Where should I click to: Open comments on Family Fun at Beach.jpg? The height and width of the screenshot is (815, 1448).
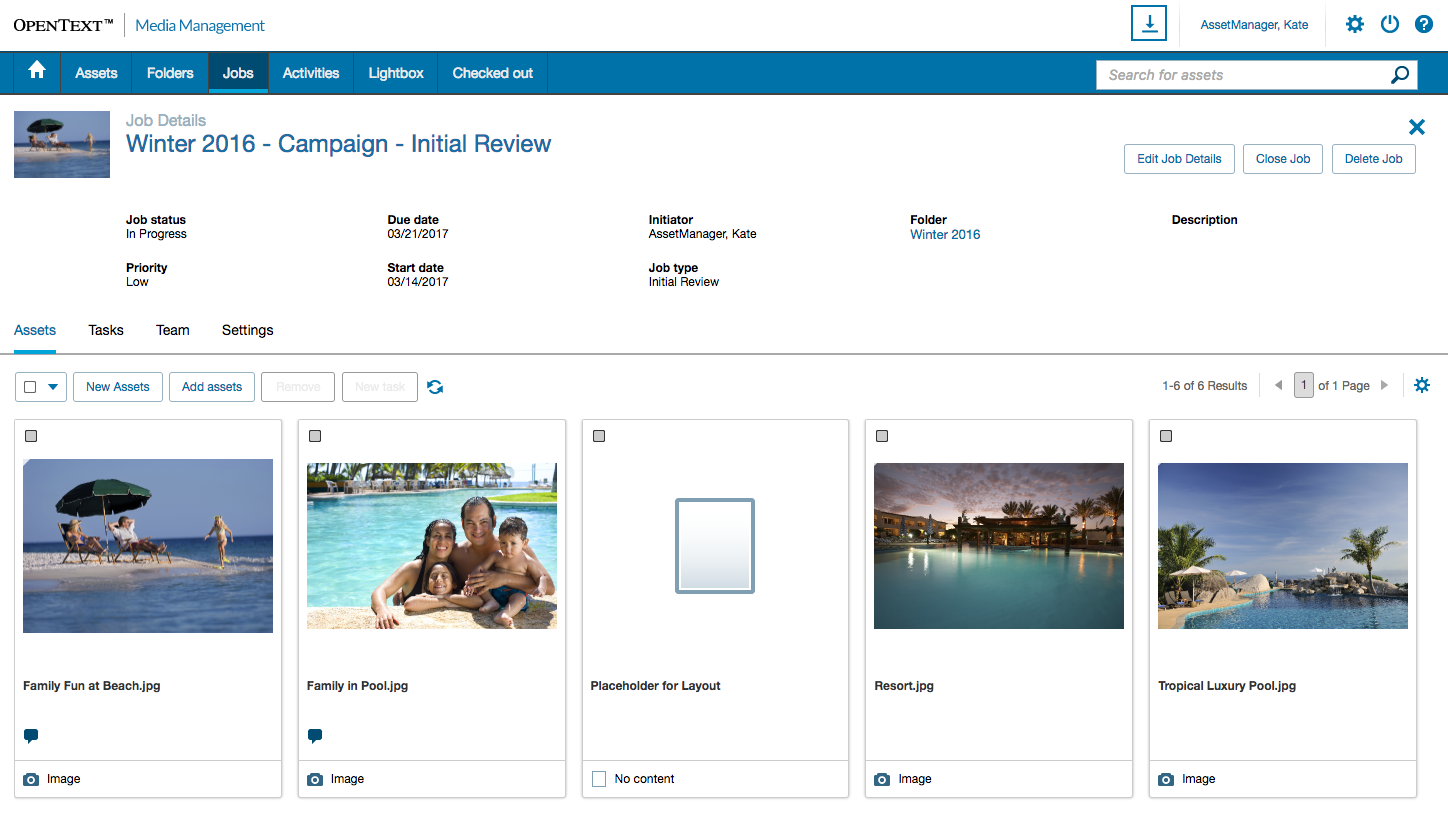pos(31,736)
